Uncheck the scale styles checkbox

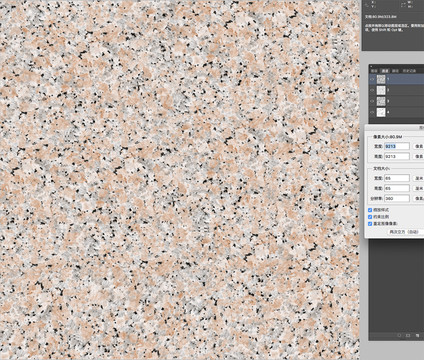click(370, 210)
